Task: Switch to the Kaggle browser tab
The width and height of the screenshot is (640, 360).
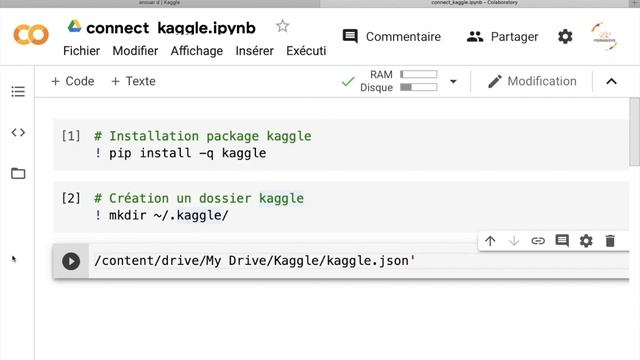Action: click(x=160, y=3)
